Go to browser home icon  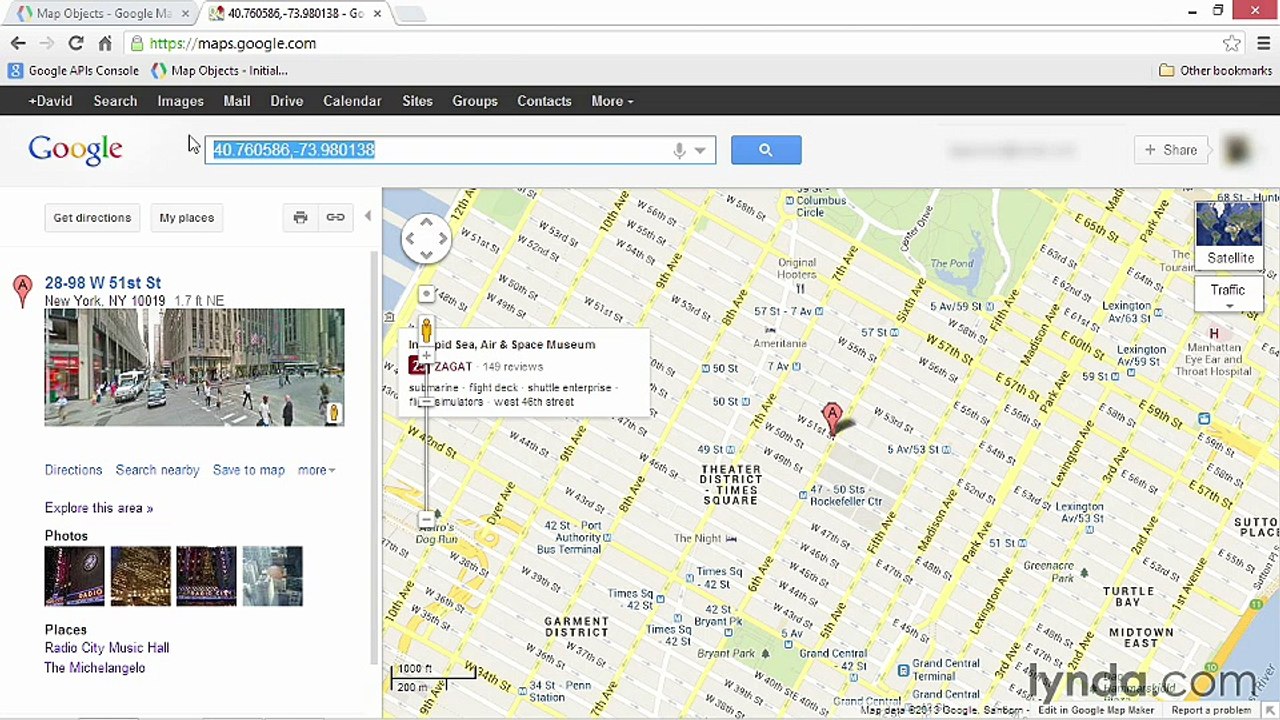tap(105, 43)
